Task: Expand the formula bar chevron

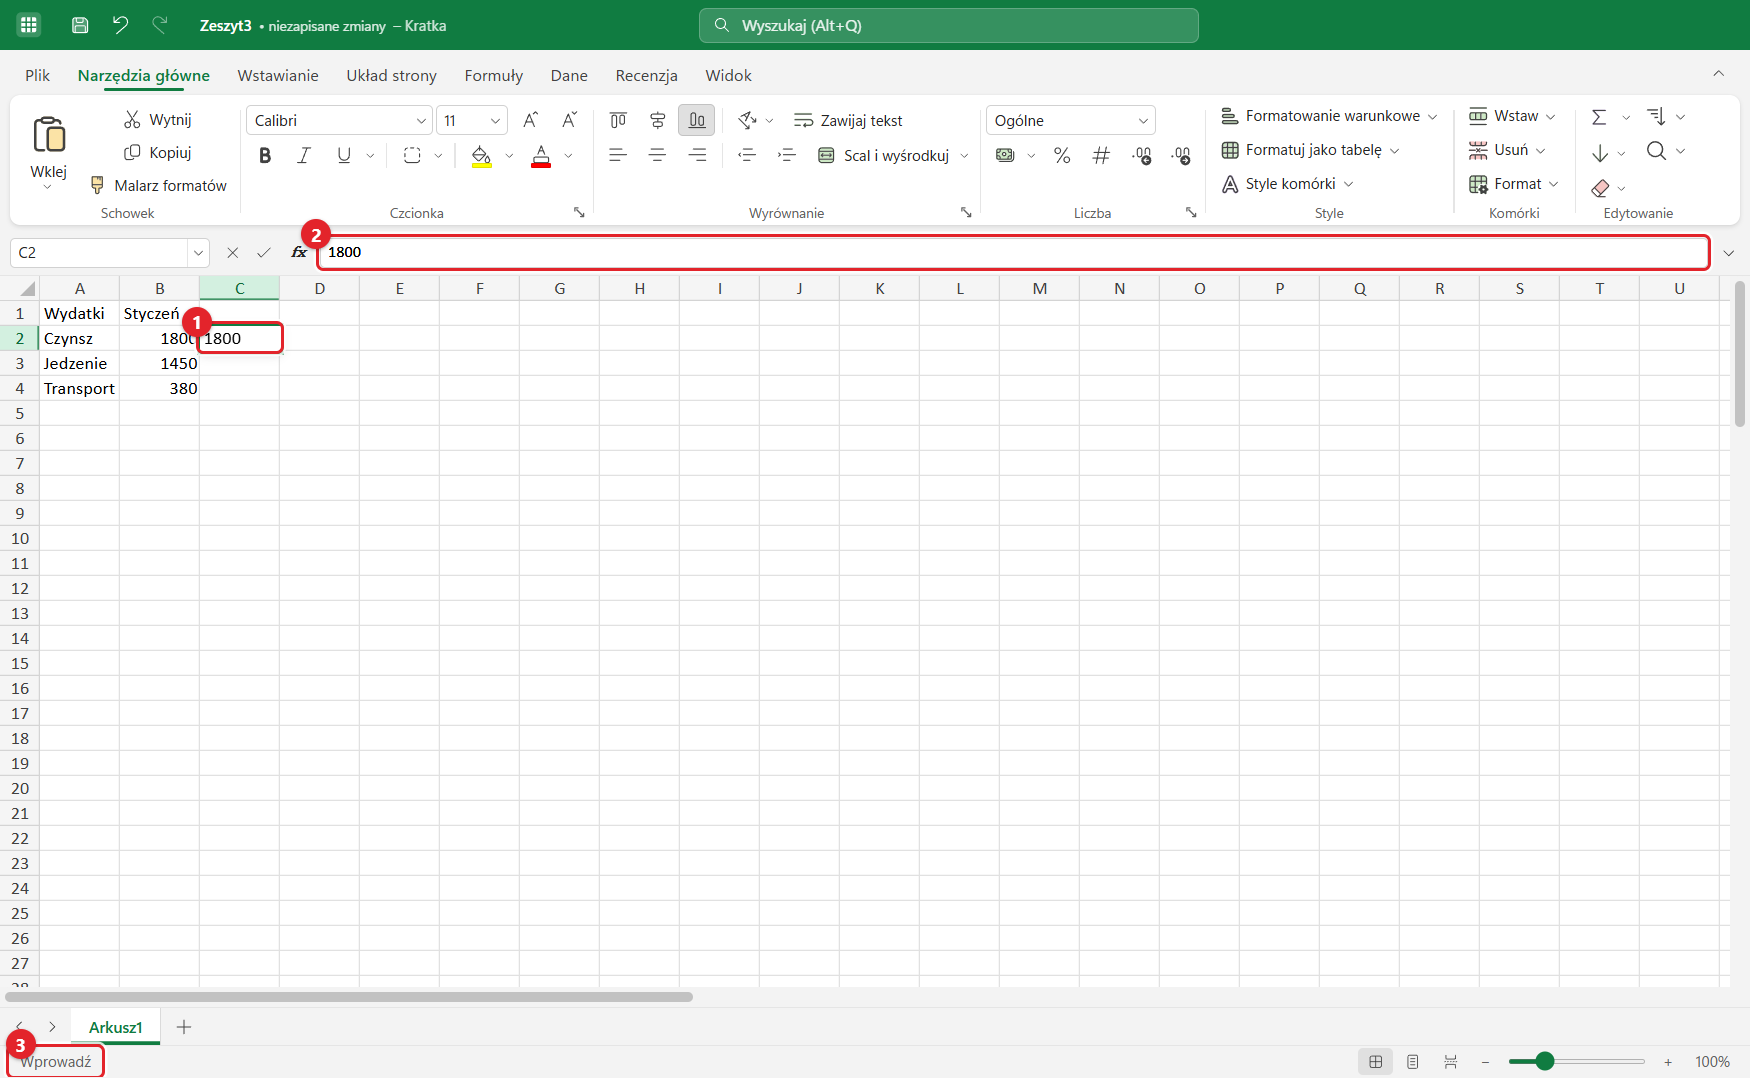Action: click(x=1729, y=253)
